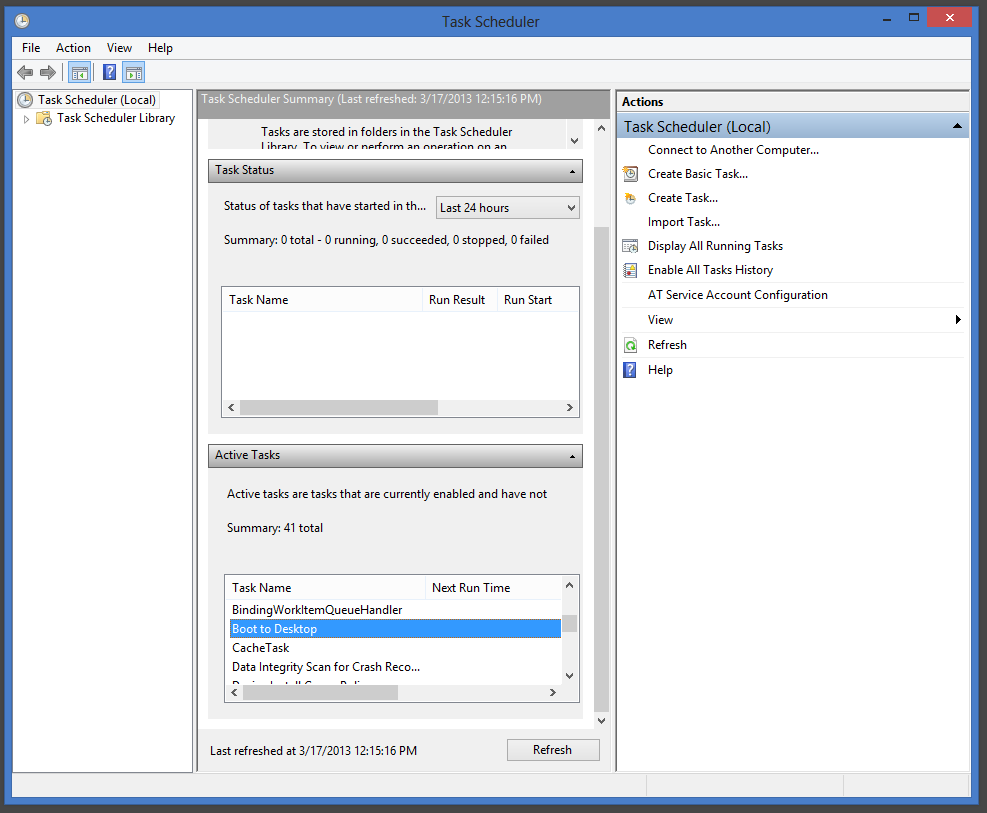Image resolution: width=987 pixels, height=813 pixels.
Task: Open the File menu
Action: click(x=31, y=48)
